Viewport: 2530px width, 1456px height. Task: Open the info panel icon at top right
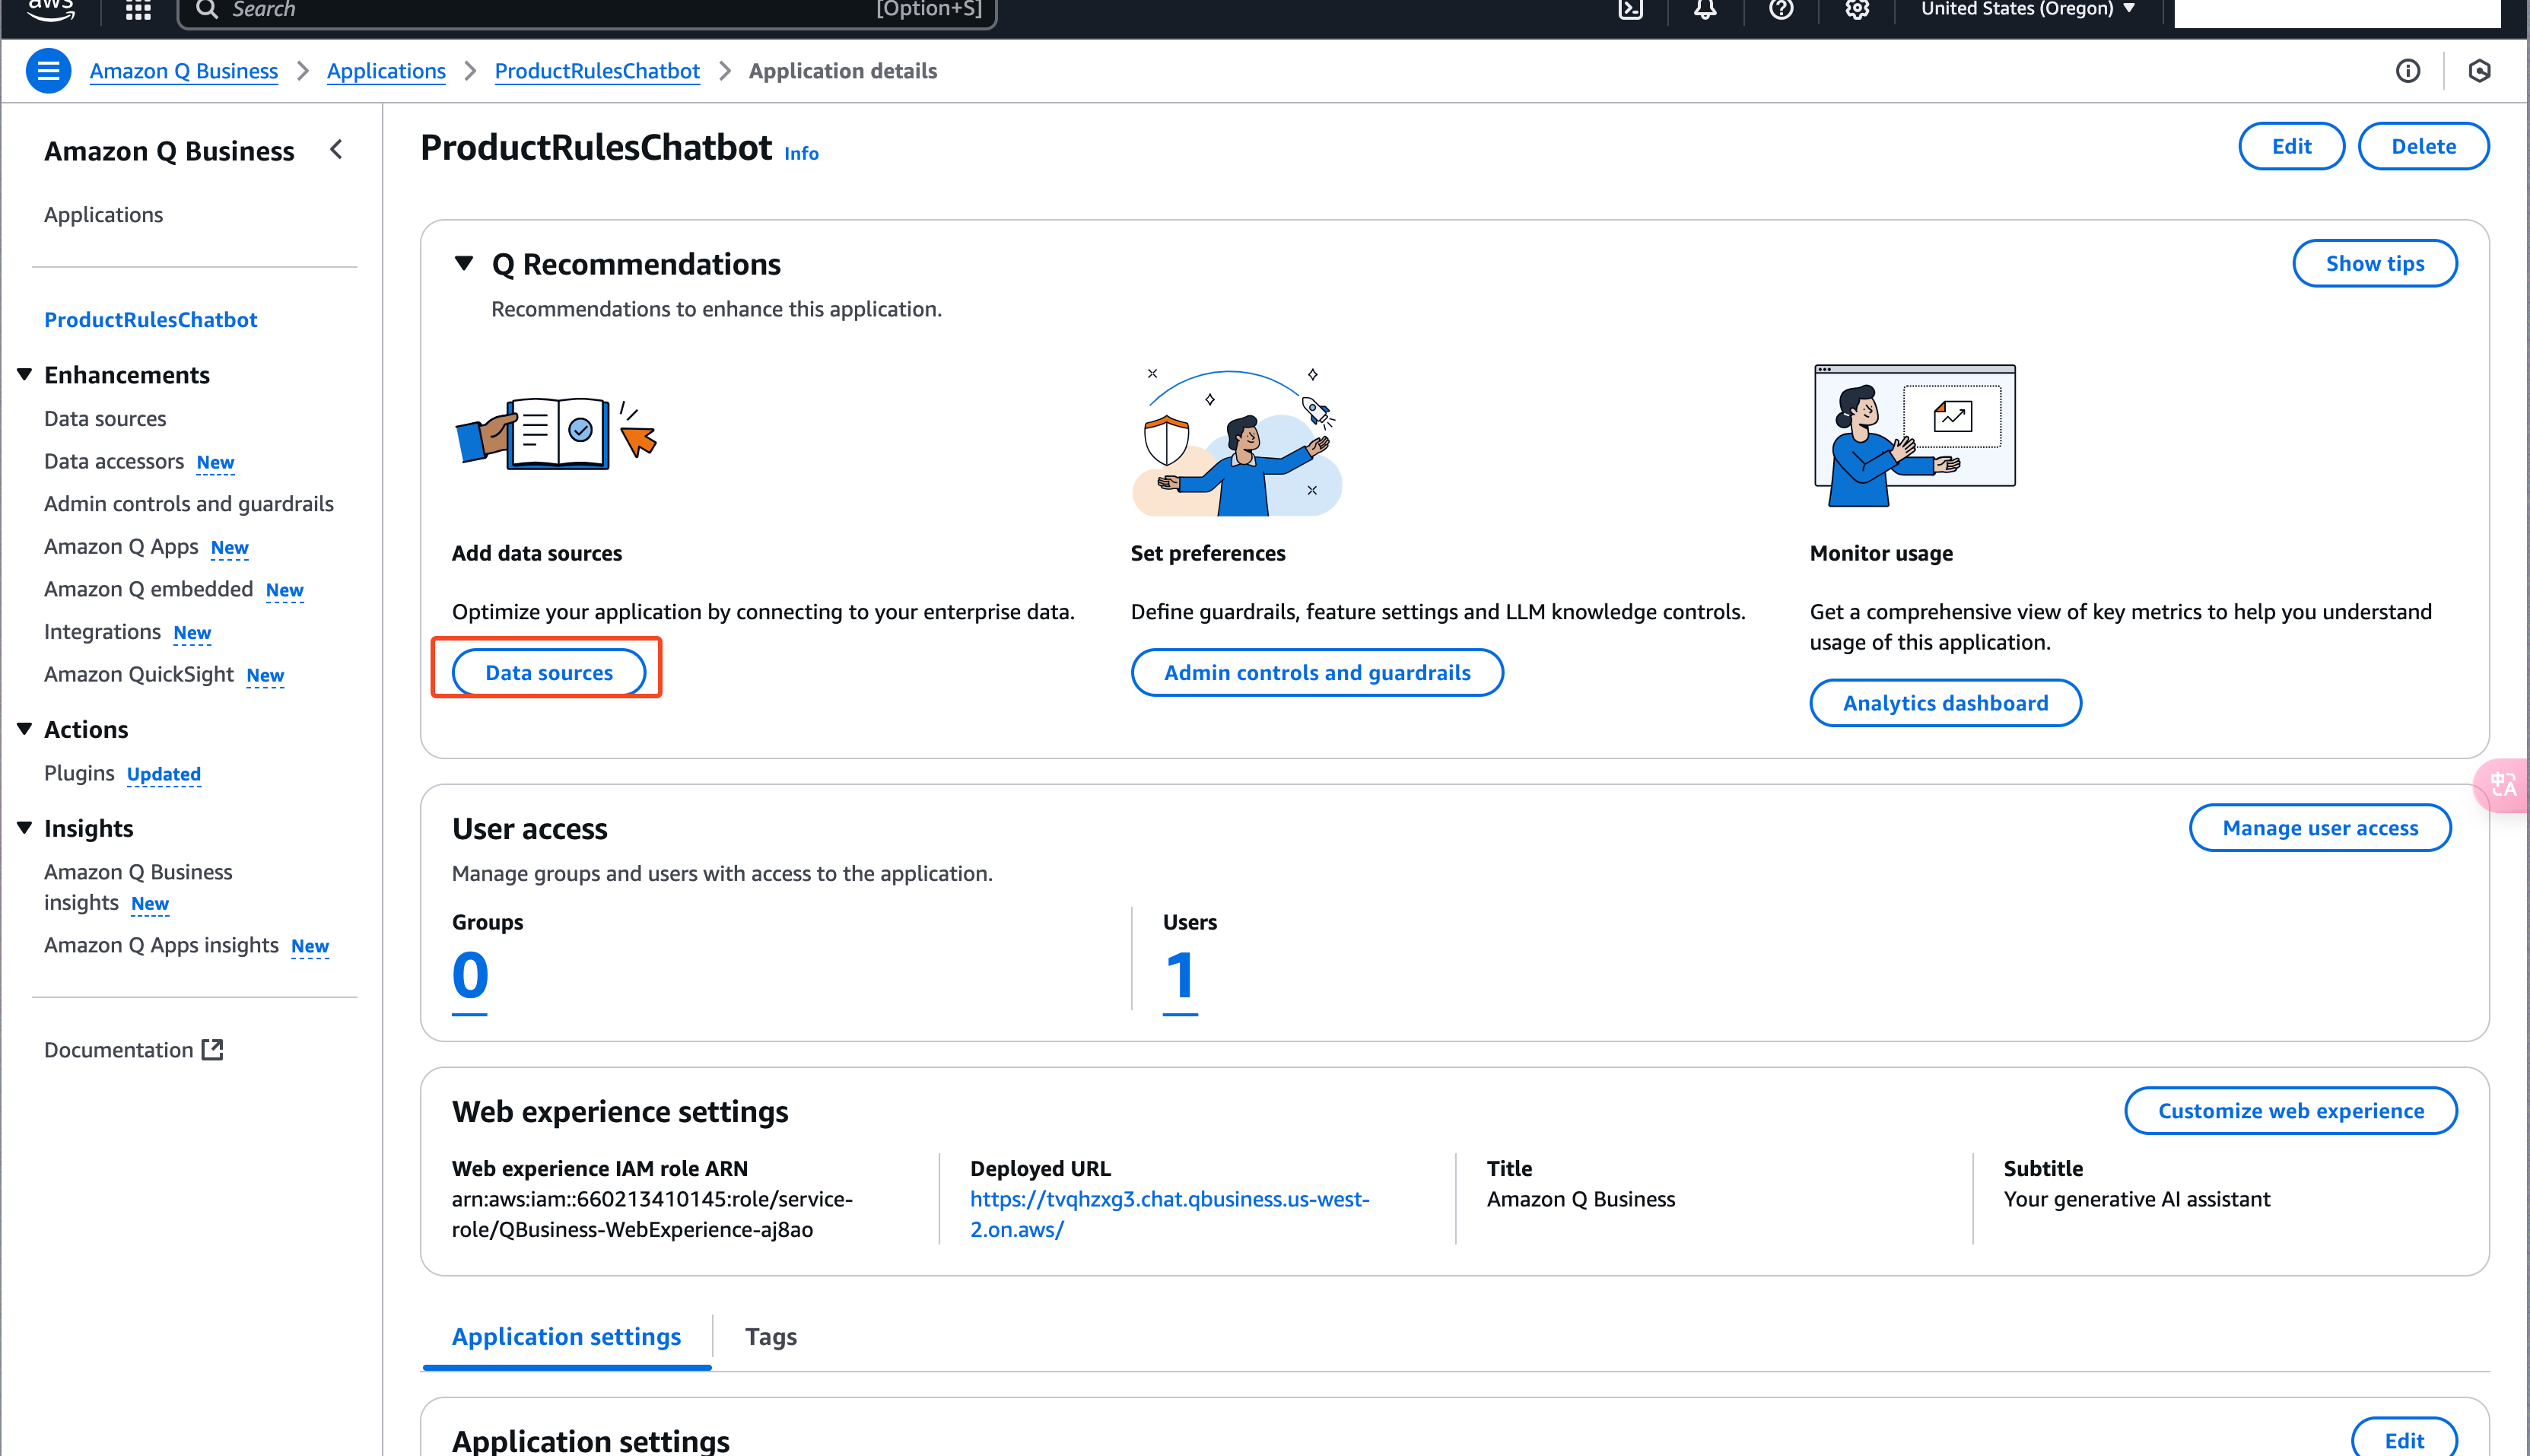pyautogui.click(x=2408, y=71)
